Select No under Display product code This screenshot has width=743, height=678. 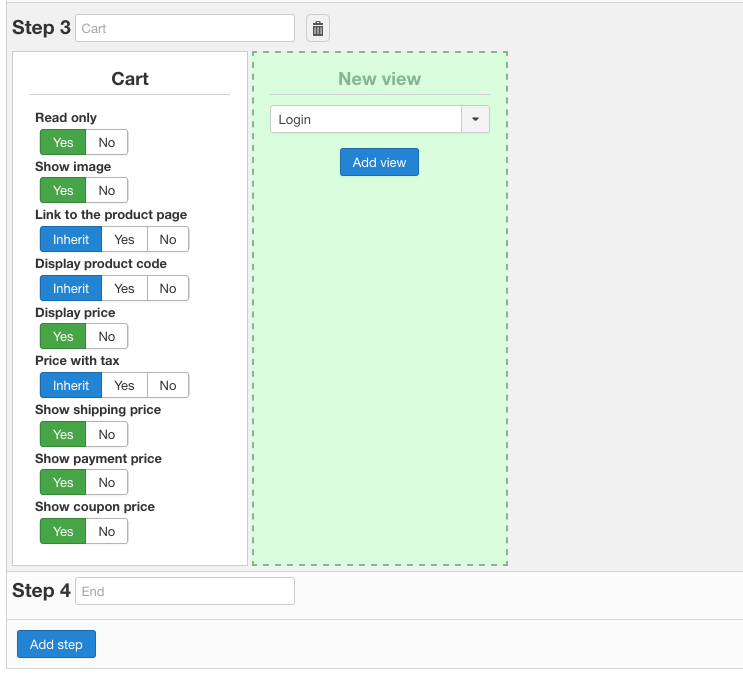pyautogui.click(x=168, y=288)
